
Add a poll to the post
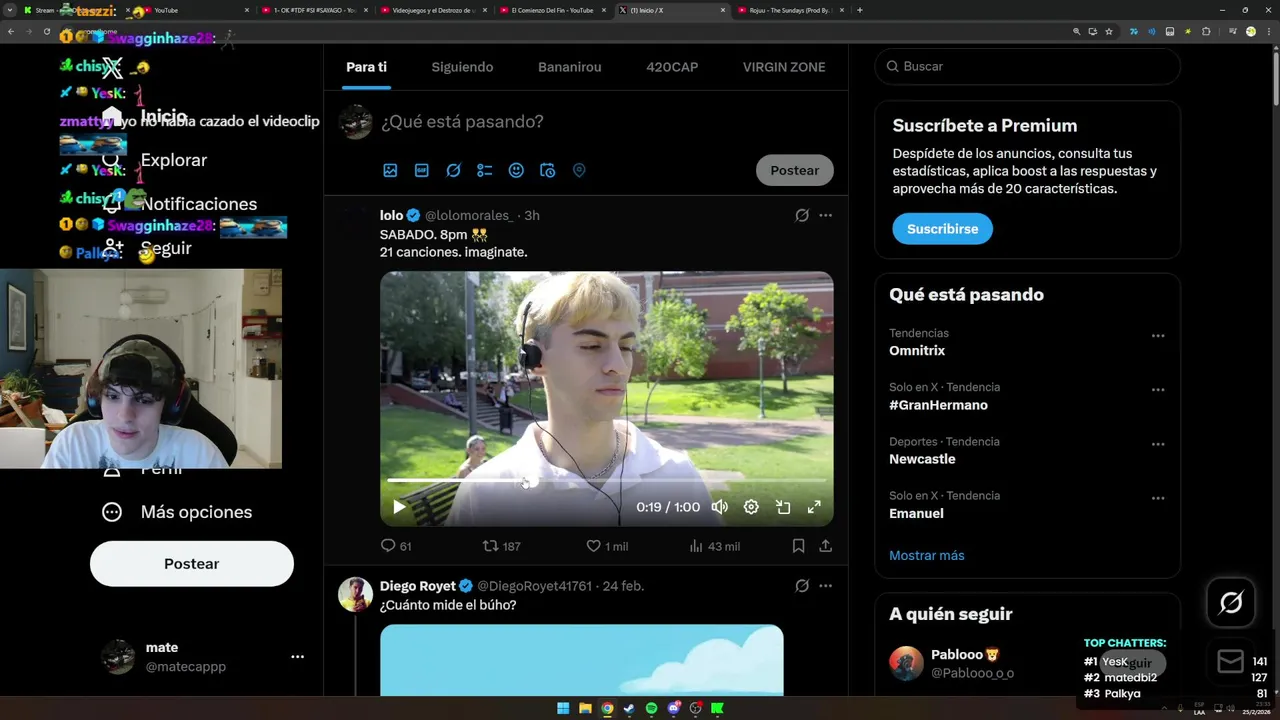click(485, 170)
